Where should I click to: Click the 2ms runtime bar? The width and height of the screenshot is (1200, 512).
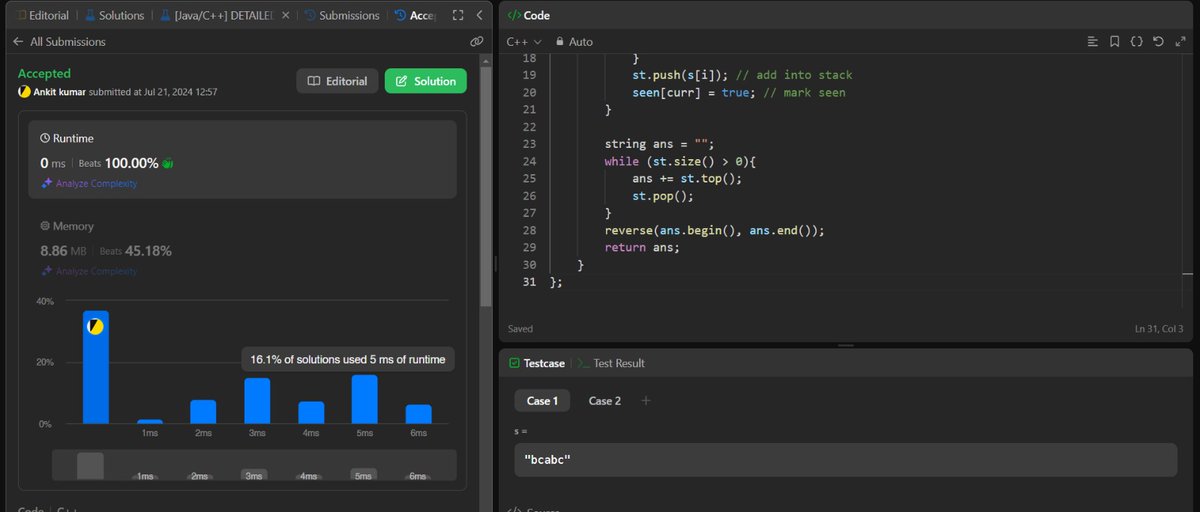[x=204, y=412]
